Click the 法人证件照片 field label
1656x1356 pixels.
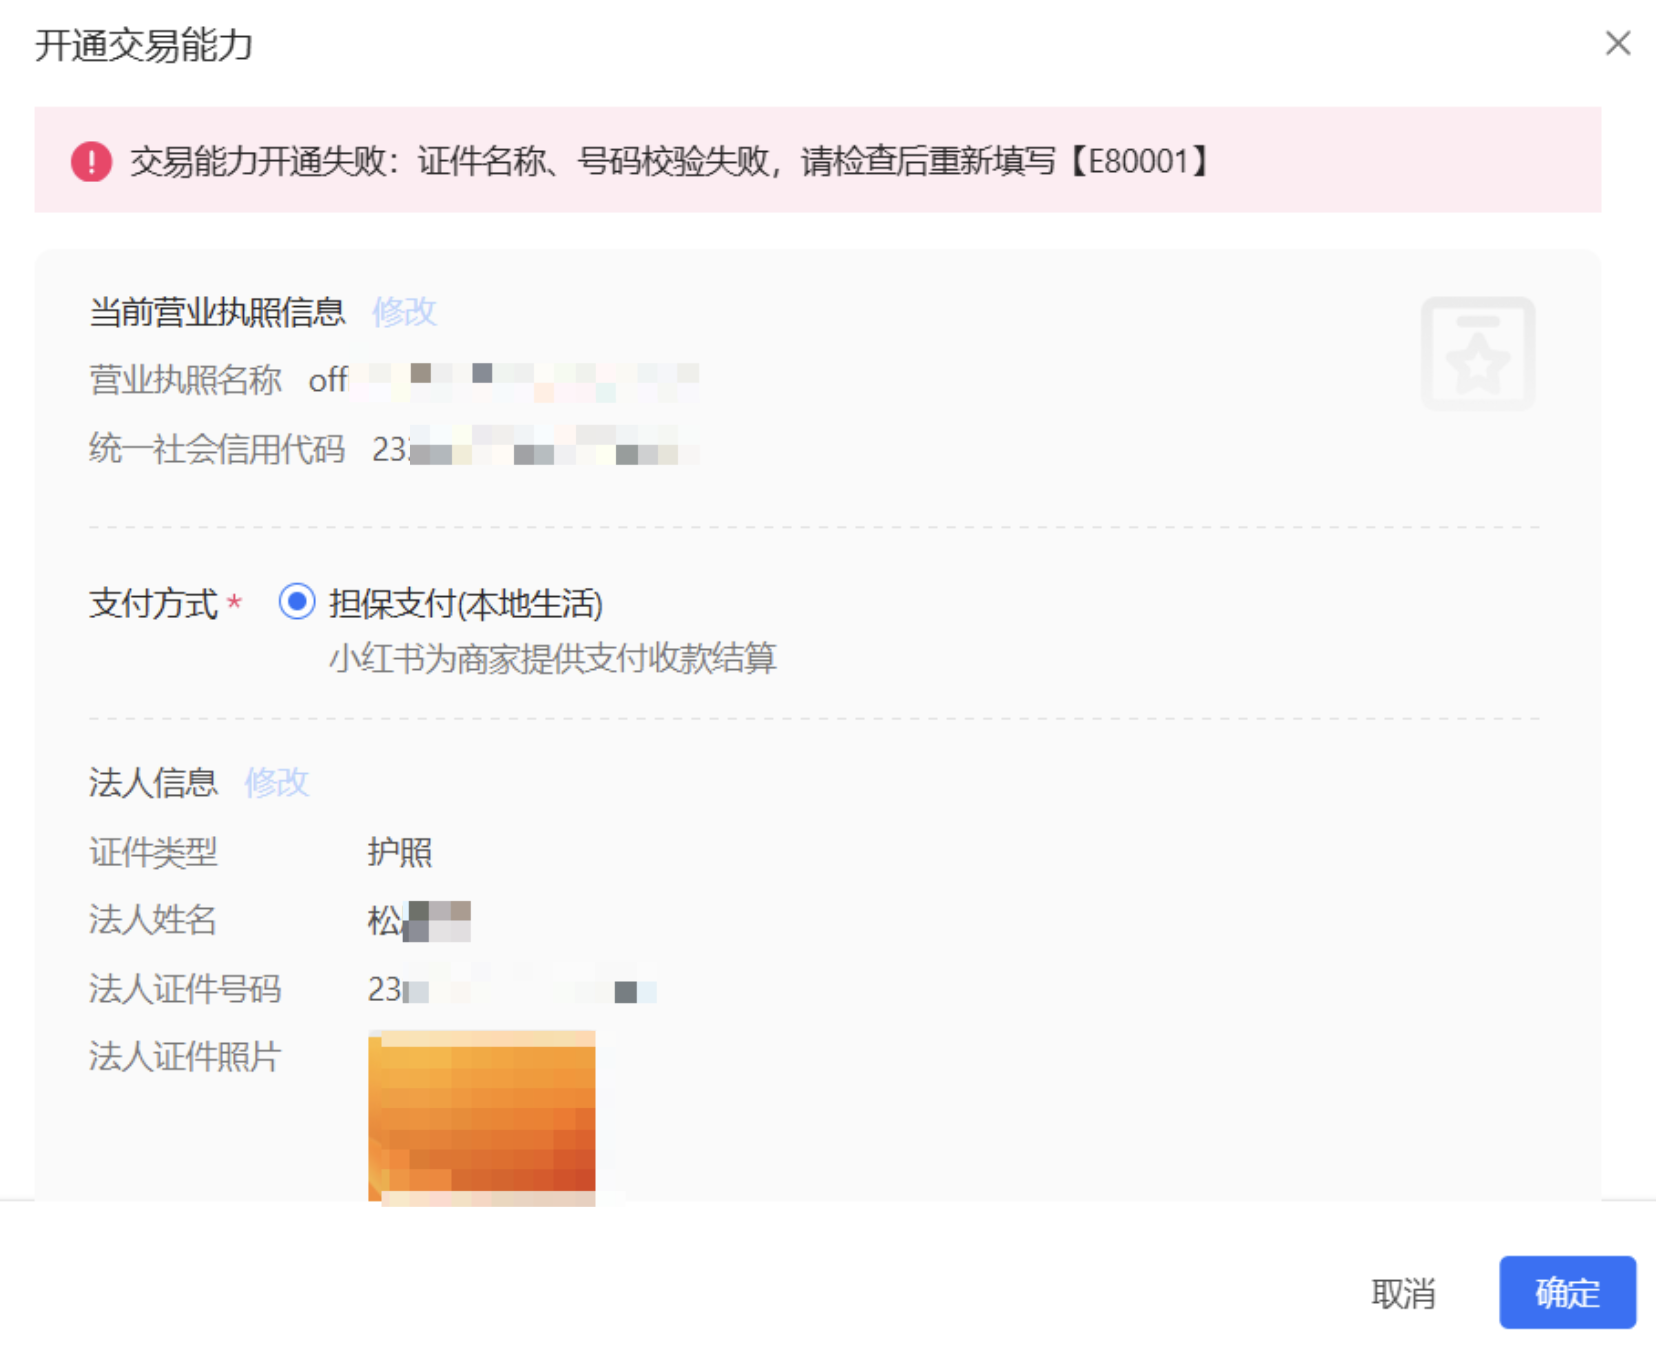coord(185,1056)
